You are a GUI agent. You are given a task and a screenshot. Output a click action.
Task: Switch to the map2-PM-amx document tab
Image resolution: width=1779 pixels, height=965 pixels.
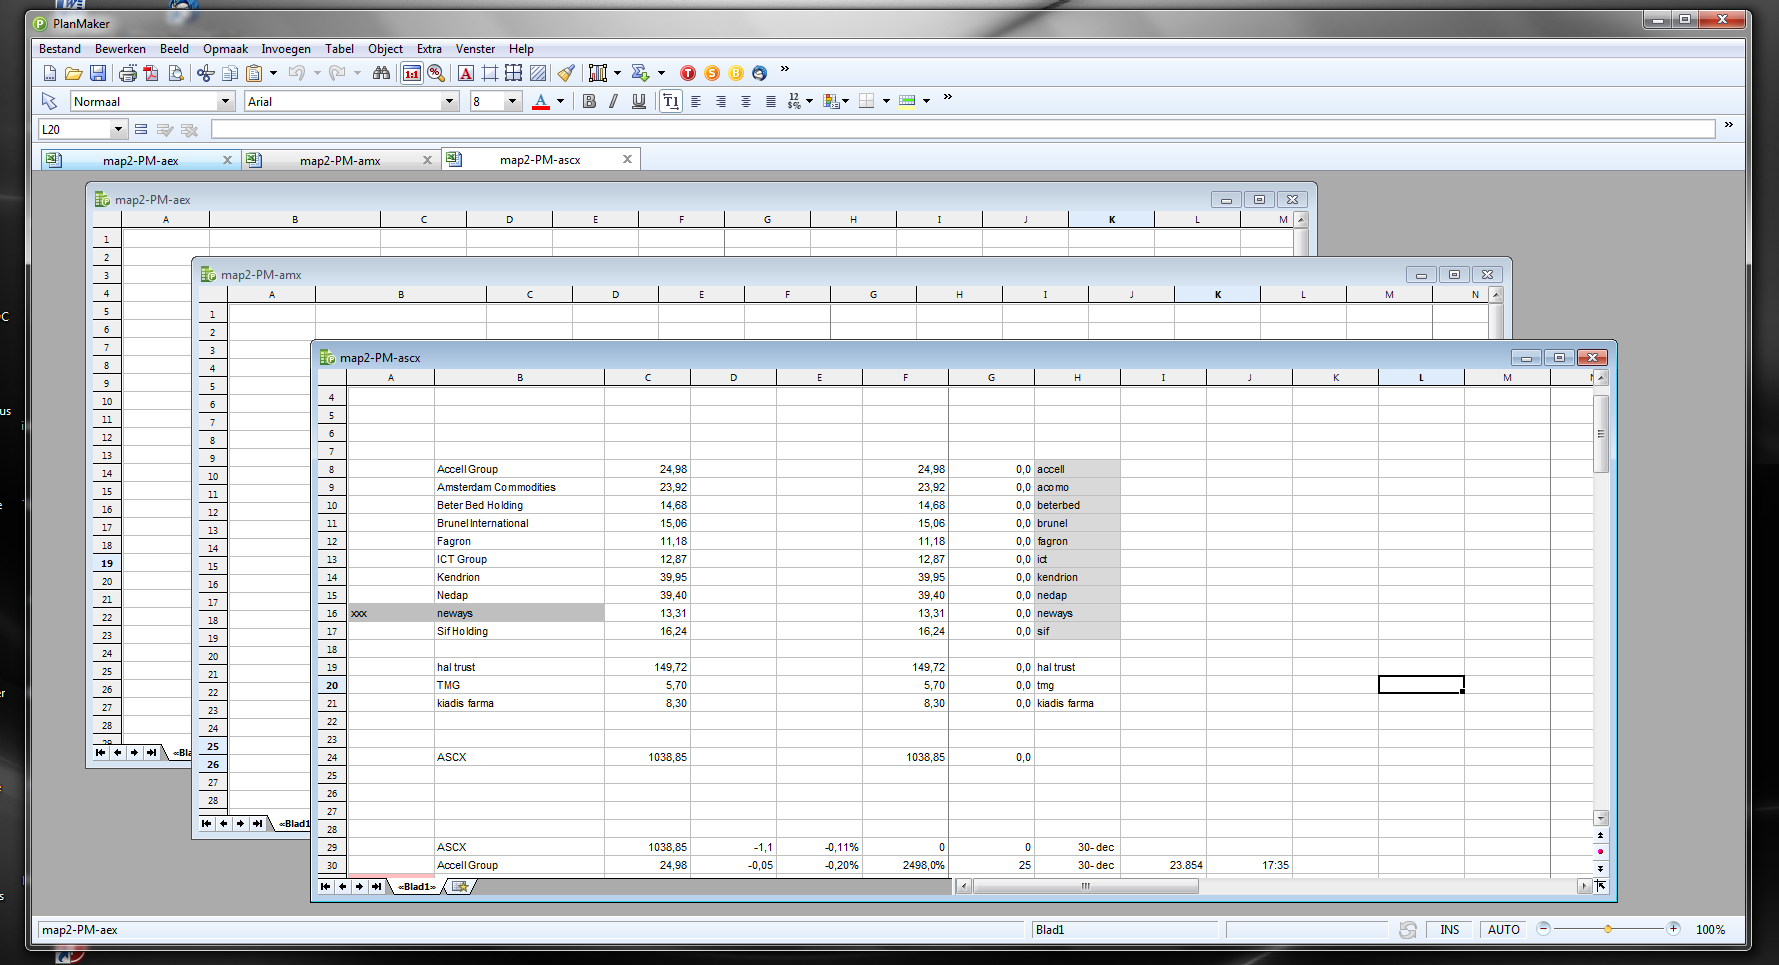pos(340,160)
